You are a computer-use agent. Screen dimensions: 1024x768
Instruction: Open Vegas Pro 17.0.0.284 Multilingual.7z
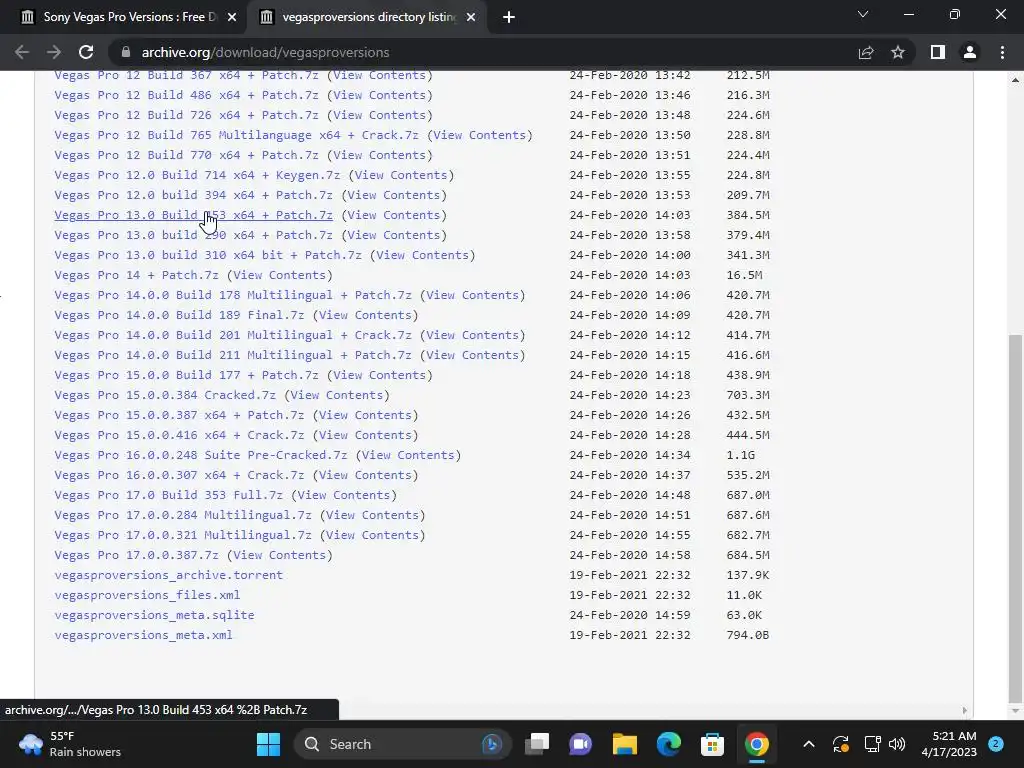click(183, 515)
